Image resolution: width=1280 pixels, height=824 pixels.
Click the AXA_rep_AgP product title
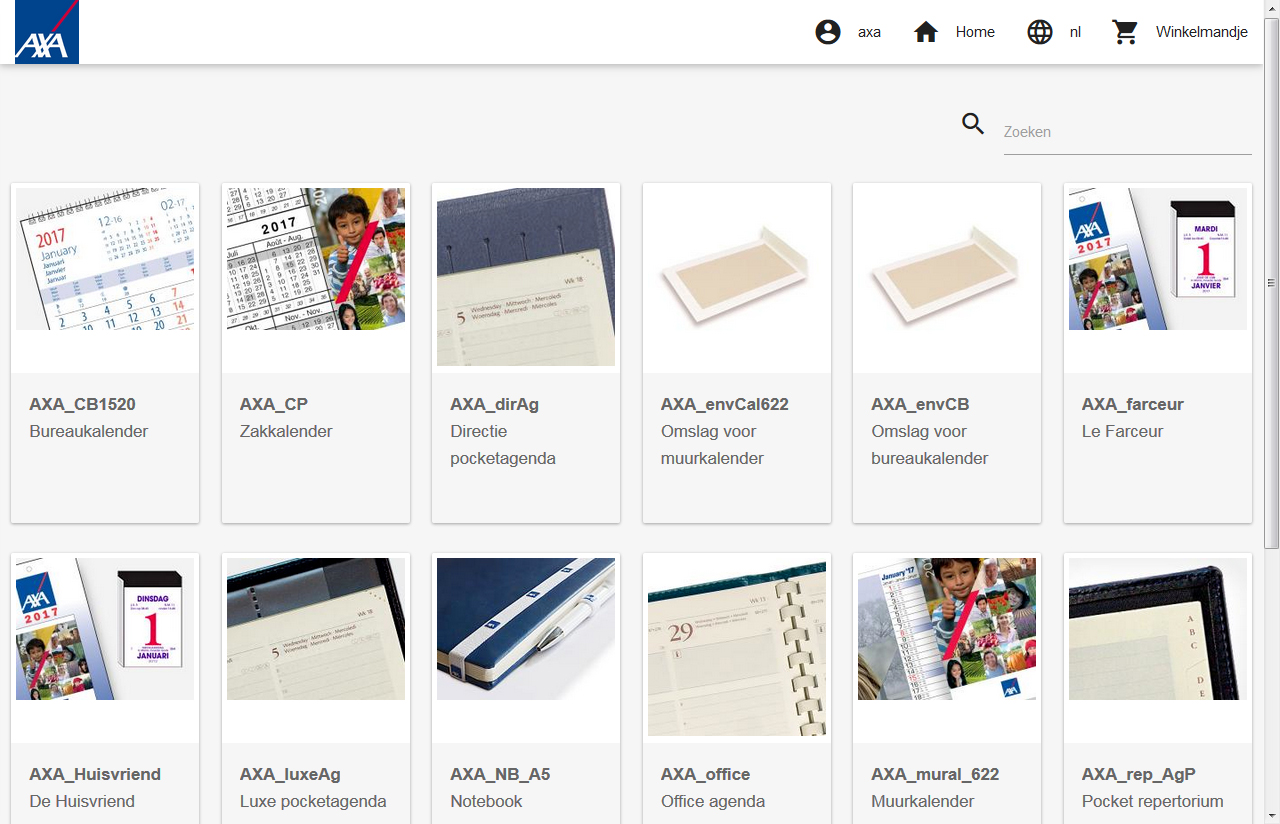tap(1139, 774)
